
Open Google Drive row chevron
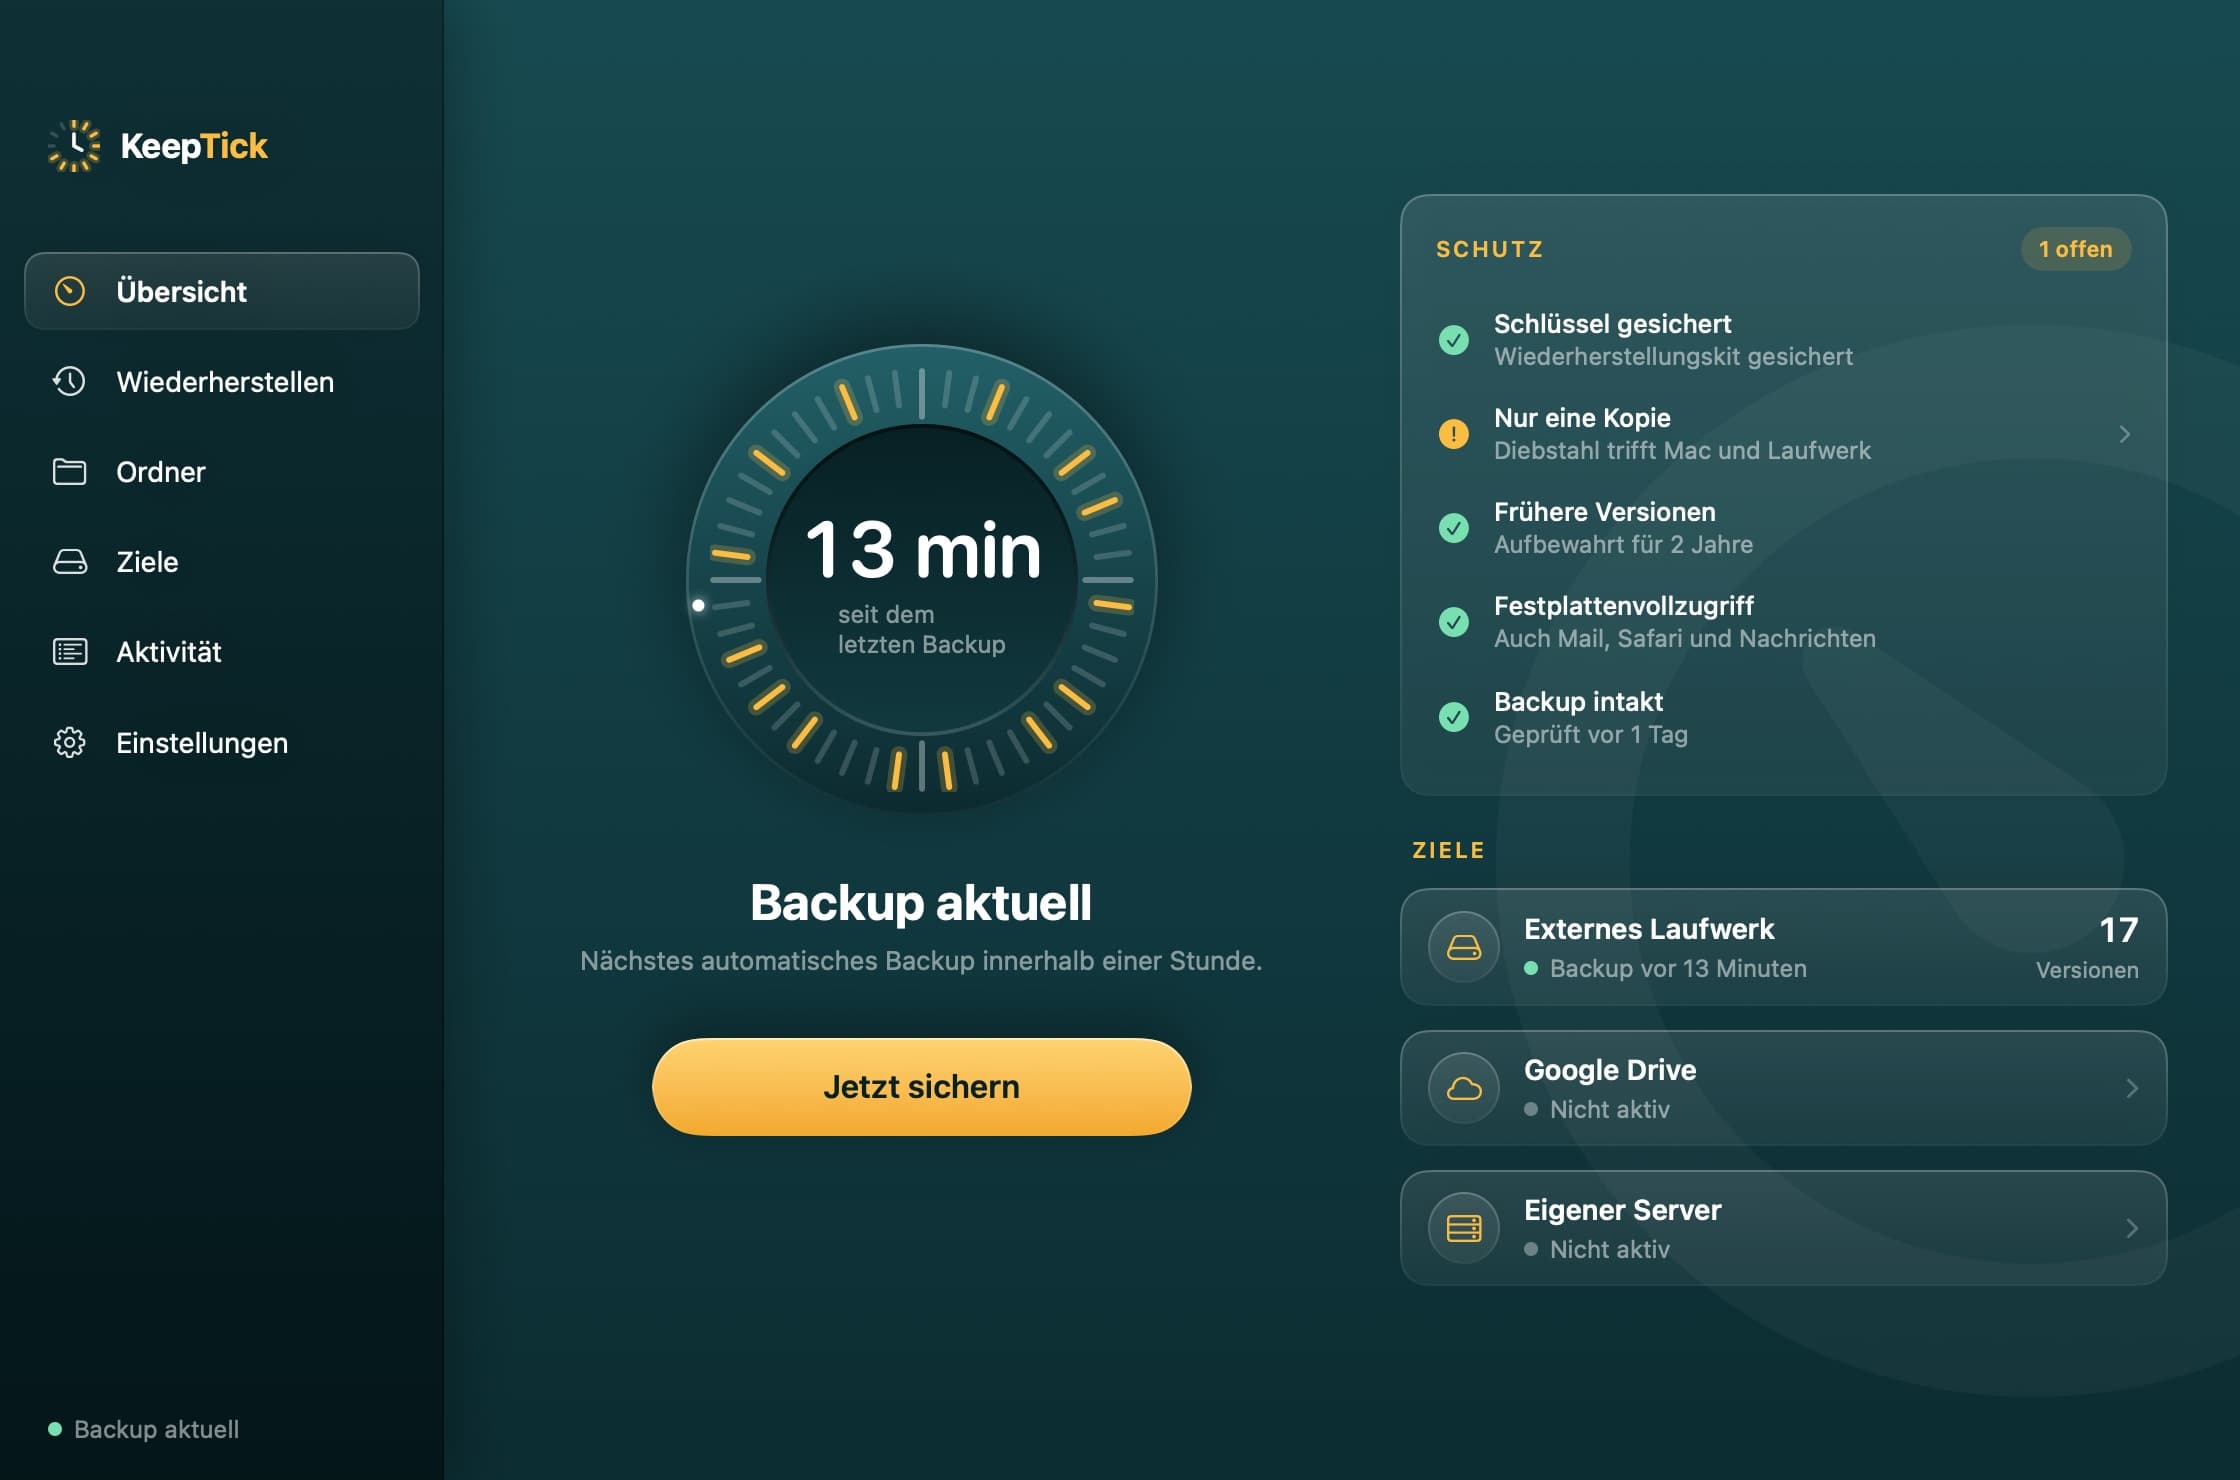pos(2131,1088)
